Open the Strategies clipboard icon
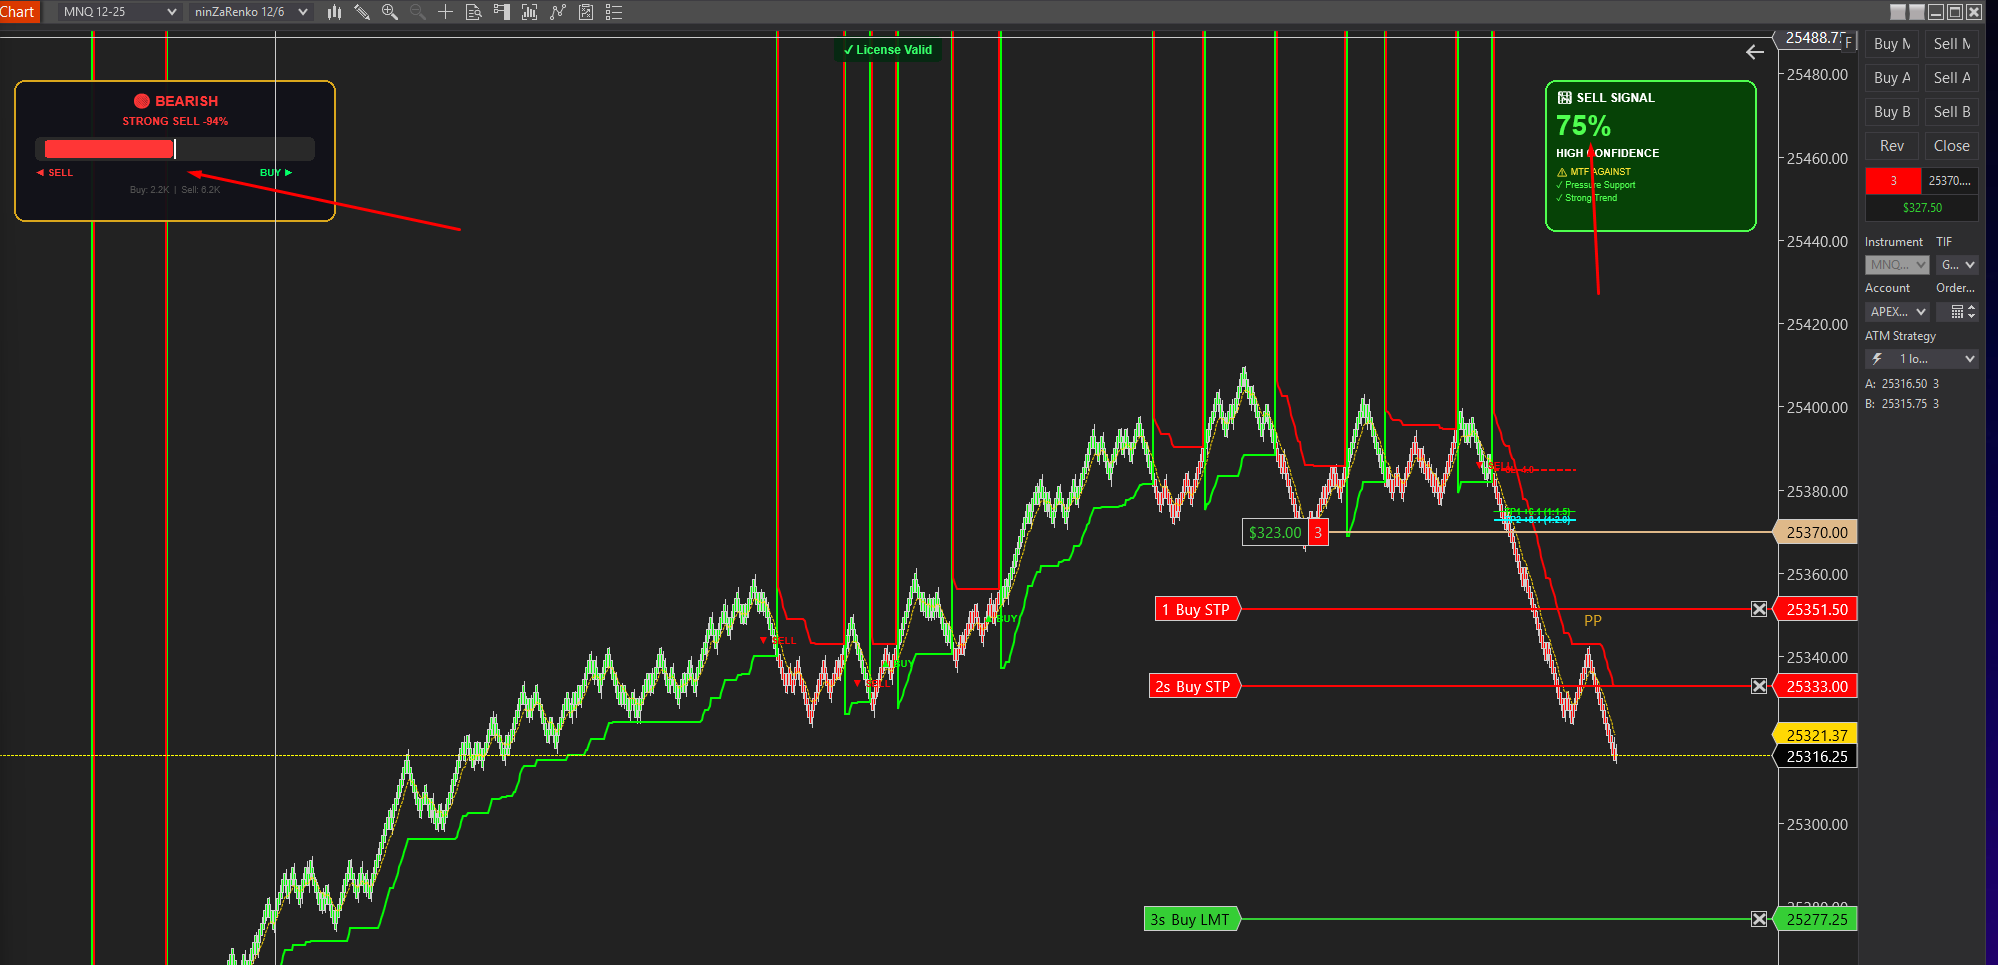This screenshot has height=965, width=1998. click(583, 12)
